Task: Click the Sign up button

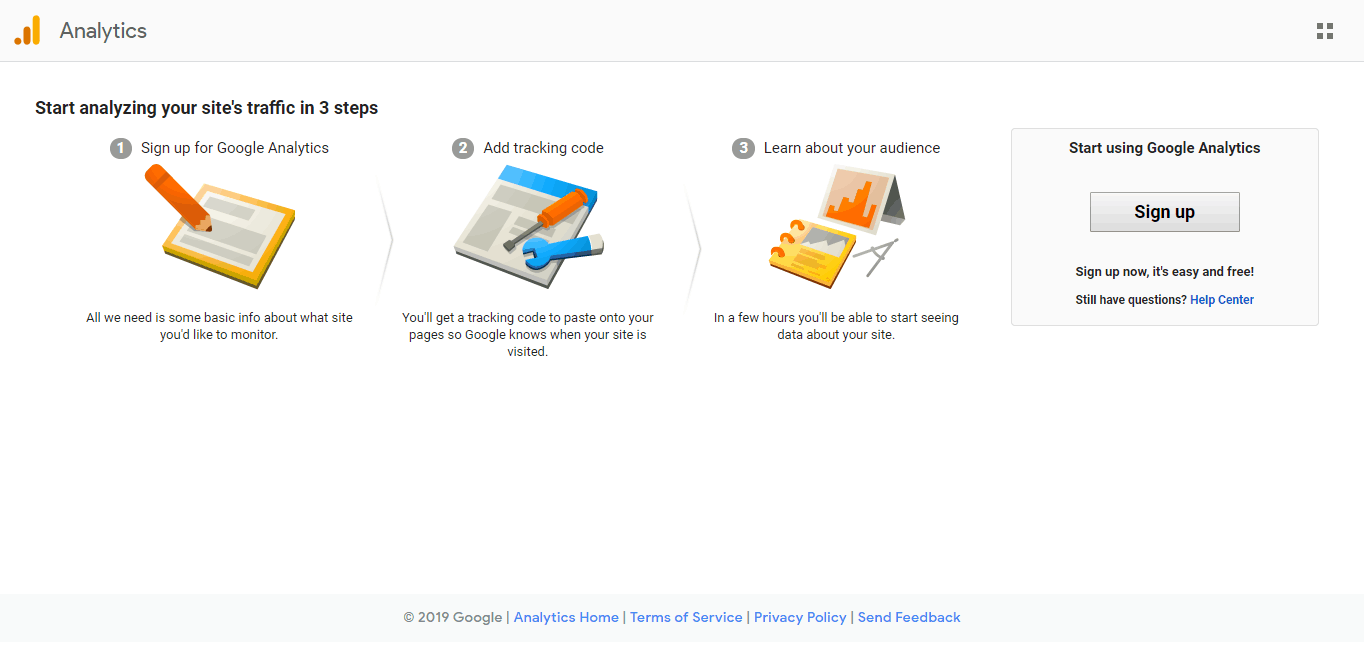Action: pos(1164,212)
